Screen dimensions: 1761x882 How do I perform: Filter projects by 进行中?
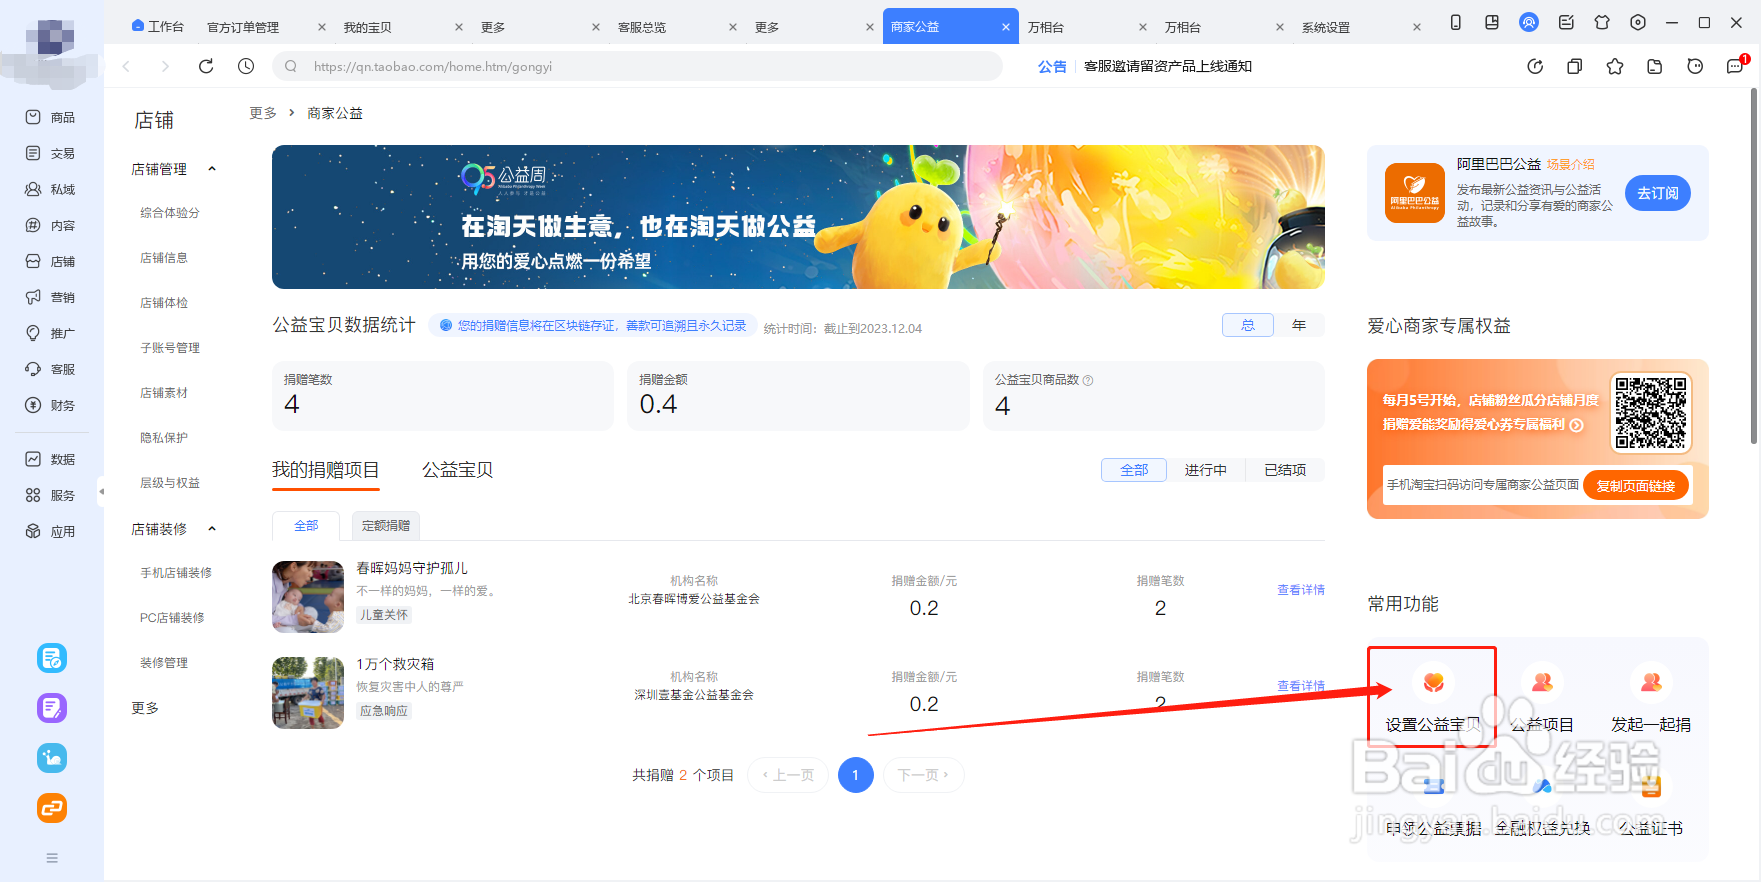pyautogui.click(x=1206, y=470)
